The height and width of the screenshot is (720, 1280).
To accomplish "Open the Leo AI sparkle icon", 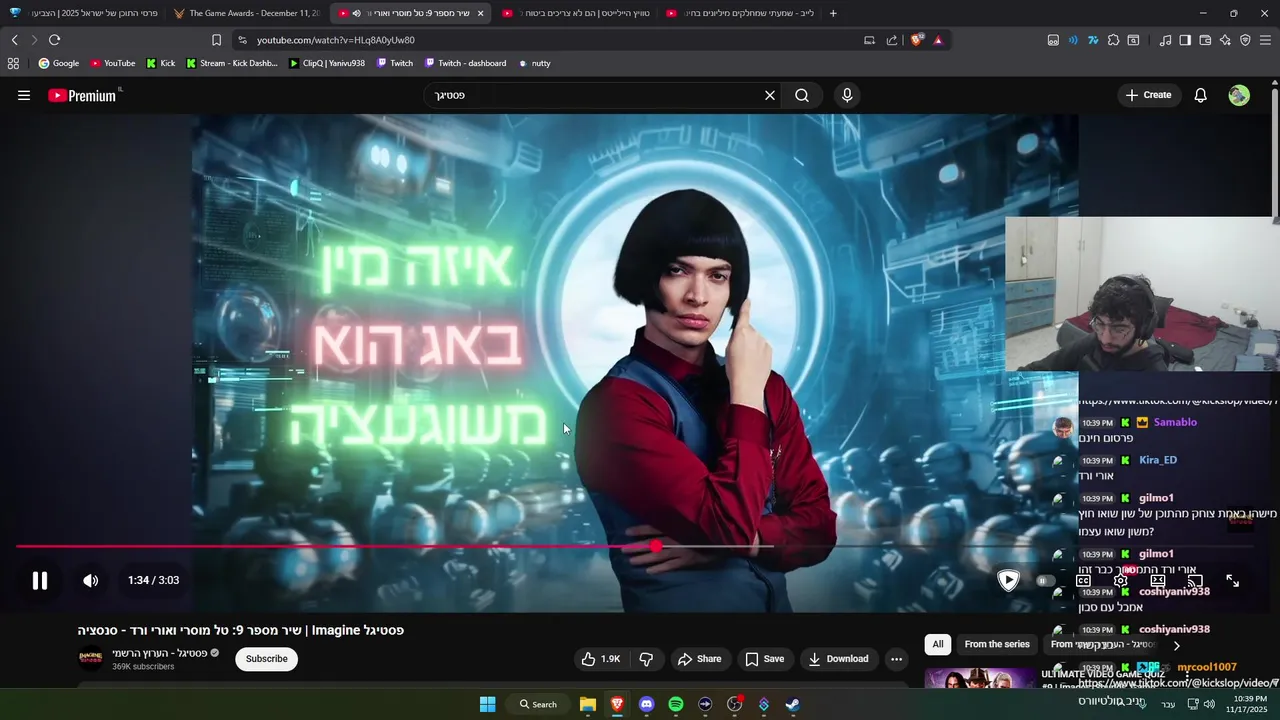I will pos(1225,40).
